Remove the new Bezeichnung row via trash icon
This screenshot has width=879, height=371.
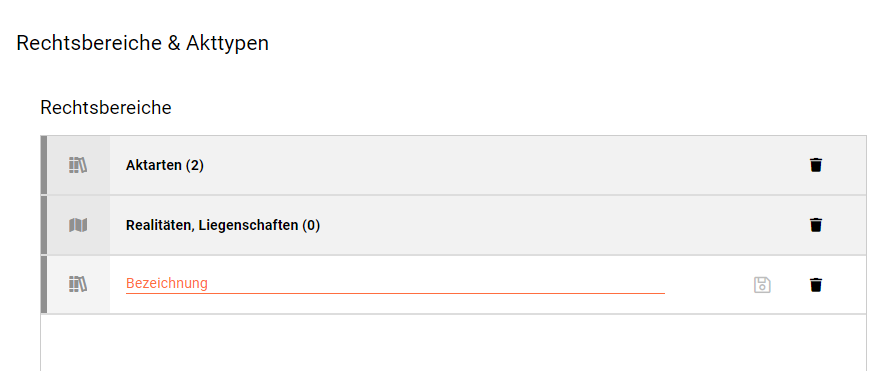click(x=816, y=285)
